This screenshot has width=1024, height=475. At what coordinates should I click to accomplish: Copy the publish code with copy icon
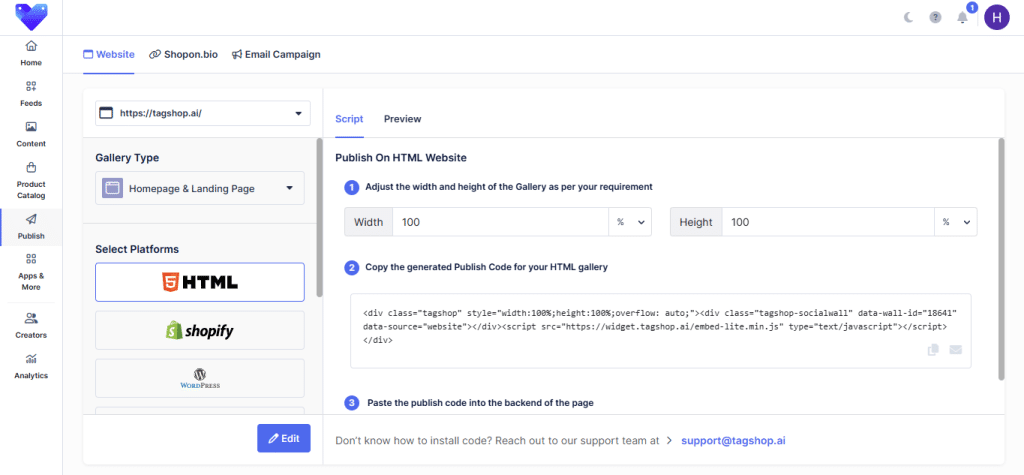(933, 350)
